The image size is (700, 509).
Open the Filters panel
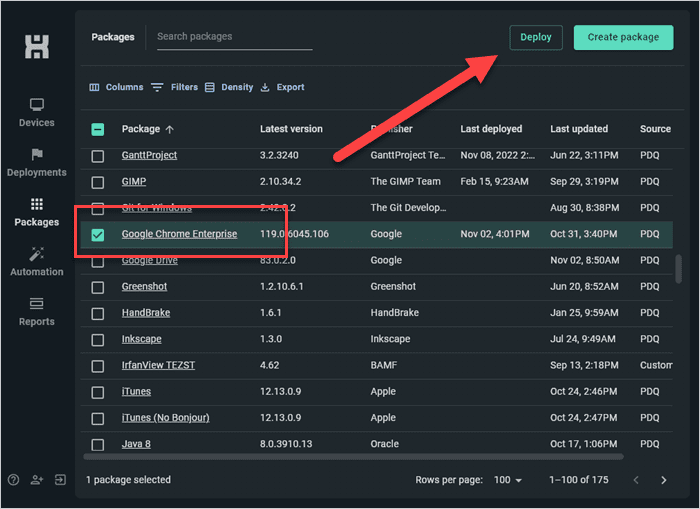coord(175,87)
